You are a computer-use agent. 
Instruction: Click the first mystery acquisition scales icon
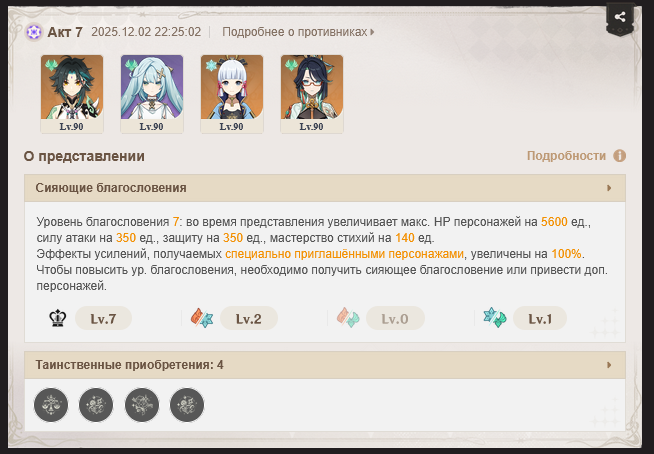click(x=51, y=405)
